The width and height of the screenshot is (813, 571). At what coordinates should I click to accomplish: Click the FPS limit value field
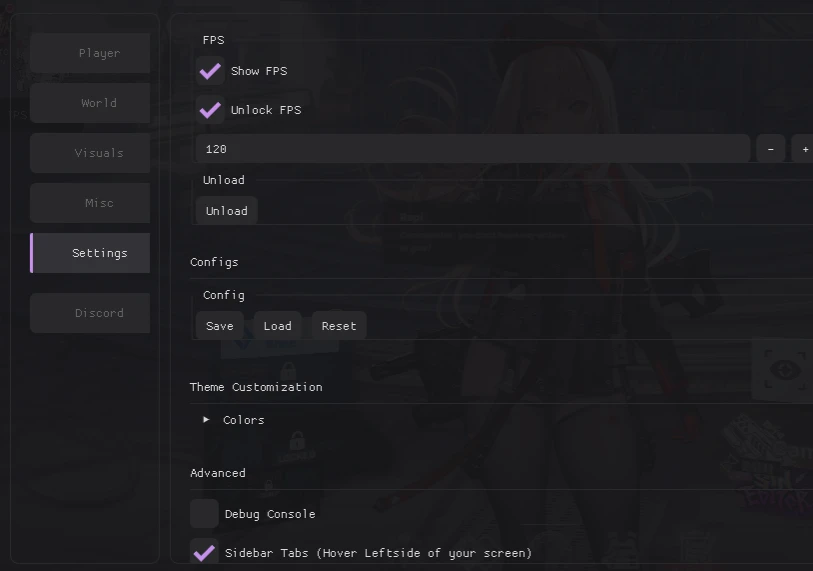click(472, 149)
